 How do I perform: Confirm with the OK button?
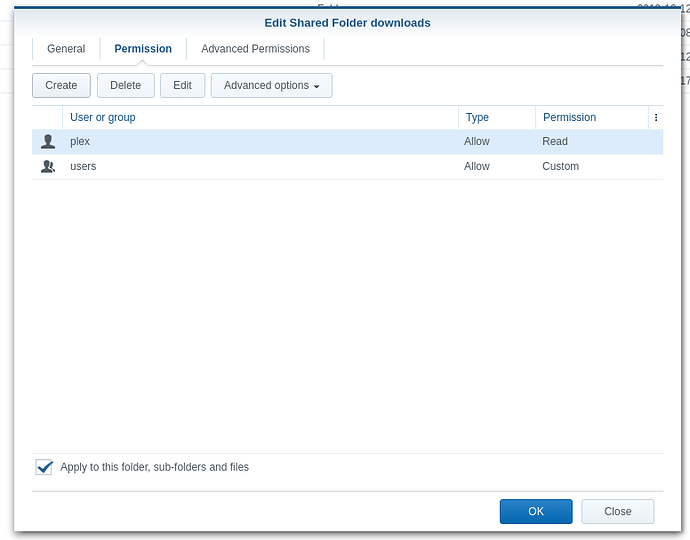tap(536, 511)
